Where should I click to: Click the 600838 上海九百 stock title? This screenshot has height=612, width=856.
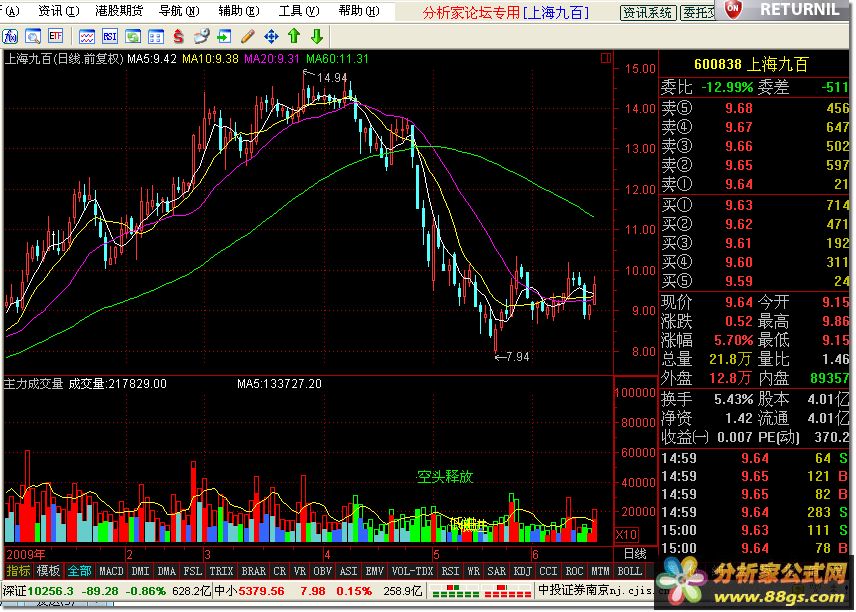751,64
